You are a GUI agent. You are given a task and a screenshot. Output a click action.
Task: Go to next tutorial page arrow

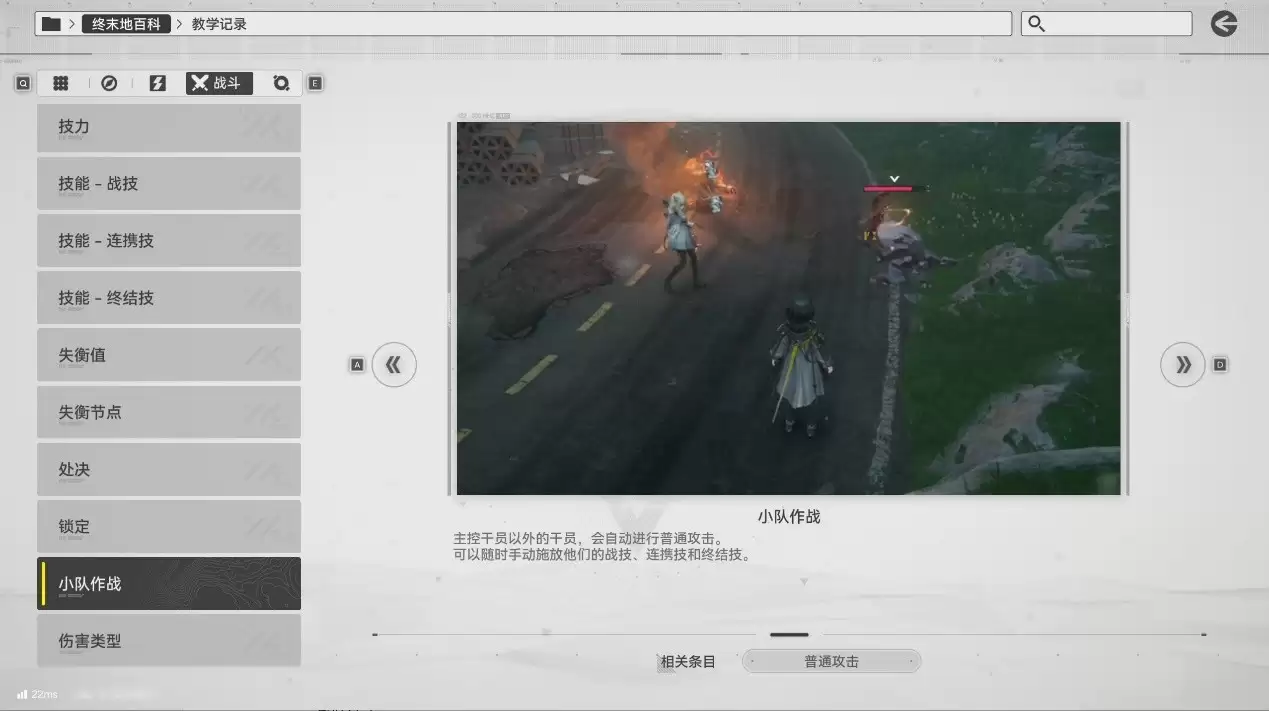click(1183, 365)
